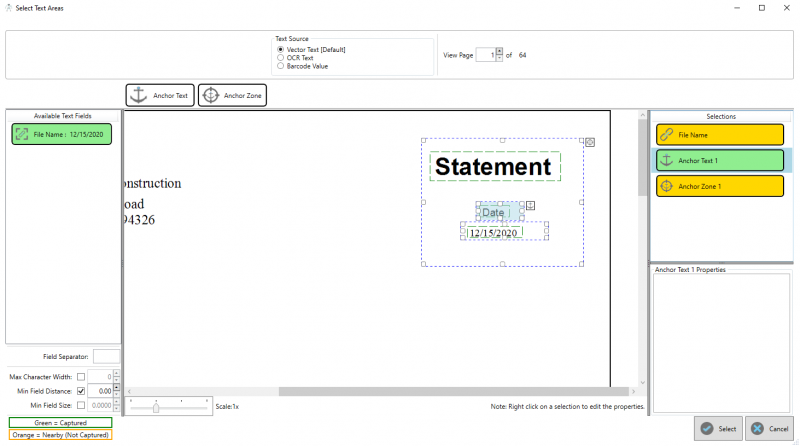Choose Barcode Value as the text source

(x=281, y=66)
